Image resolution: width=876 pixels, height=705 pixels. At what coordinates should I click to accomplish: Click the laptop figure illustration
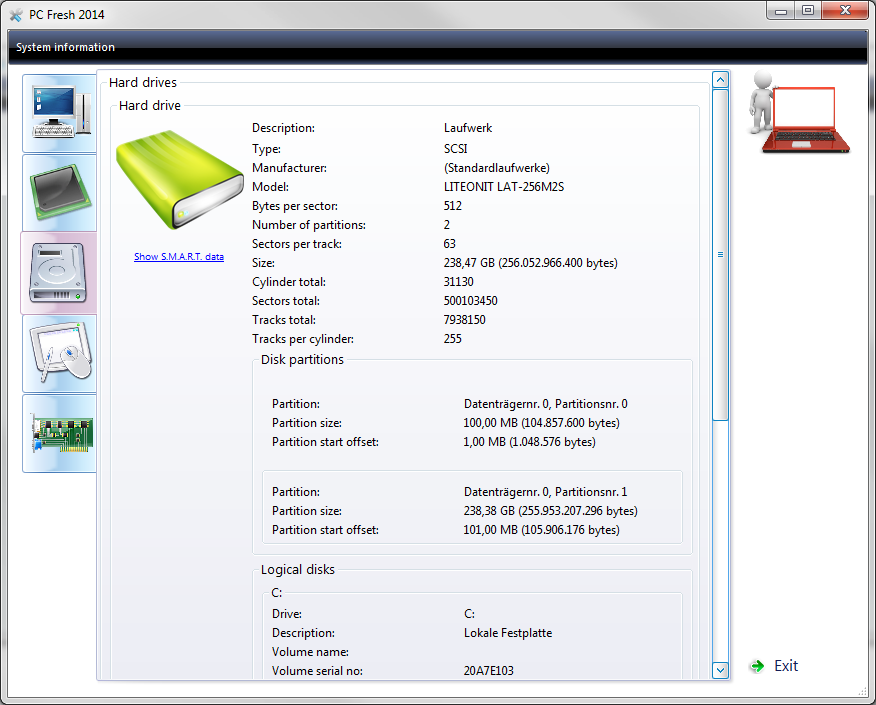(x=799, y=112)
